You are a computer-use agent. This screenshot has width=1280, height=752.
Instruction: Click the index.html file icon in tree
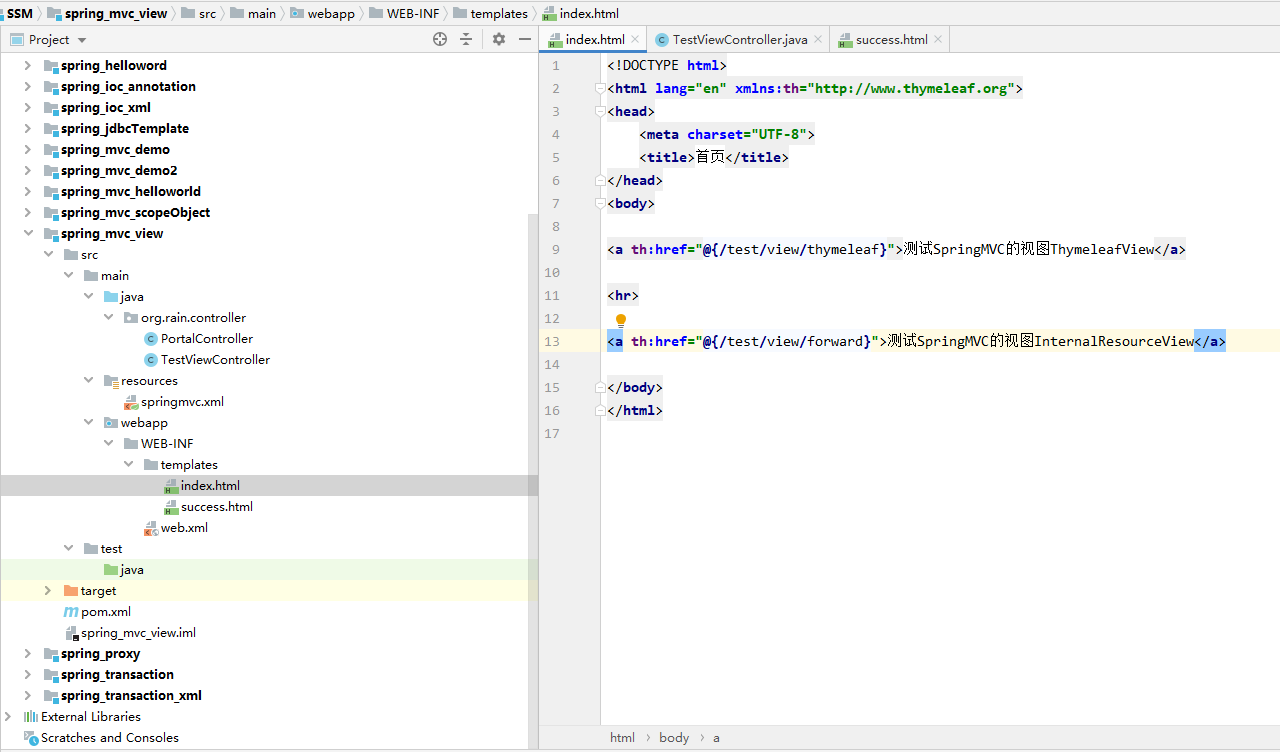(x=171, y=486)
